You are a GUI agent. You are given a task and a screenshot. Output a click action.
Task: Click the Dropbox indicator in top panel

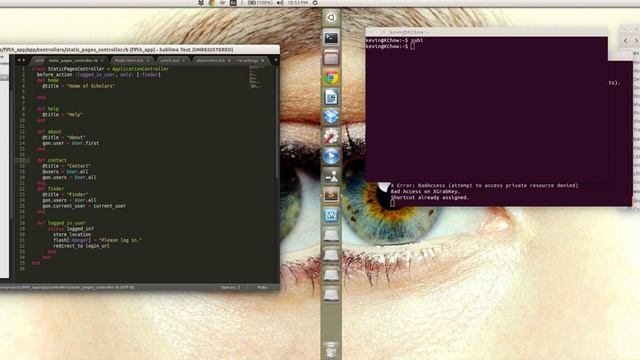201,3
